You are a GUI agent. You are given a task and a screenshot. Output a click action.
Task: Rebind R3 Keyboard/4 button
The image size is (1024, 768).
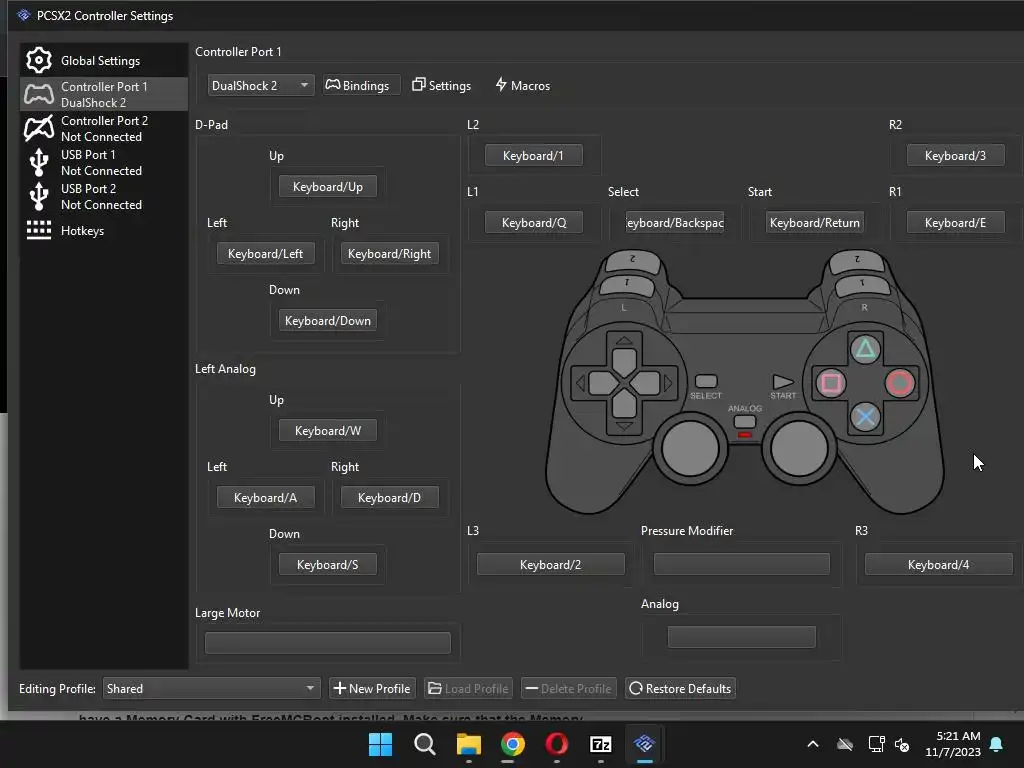938,564
